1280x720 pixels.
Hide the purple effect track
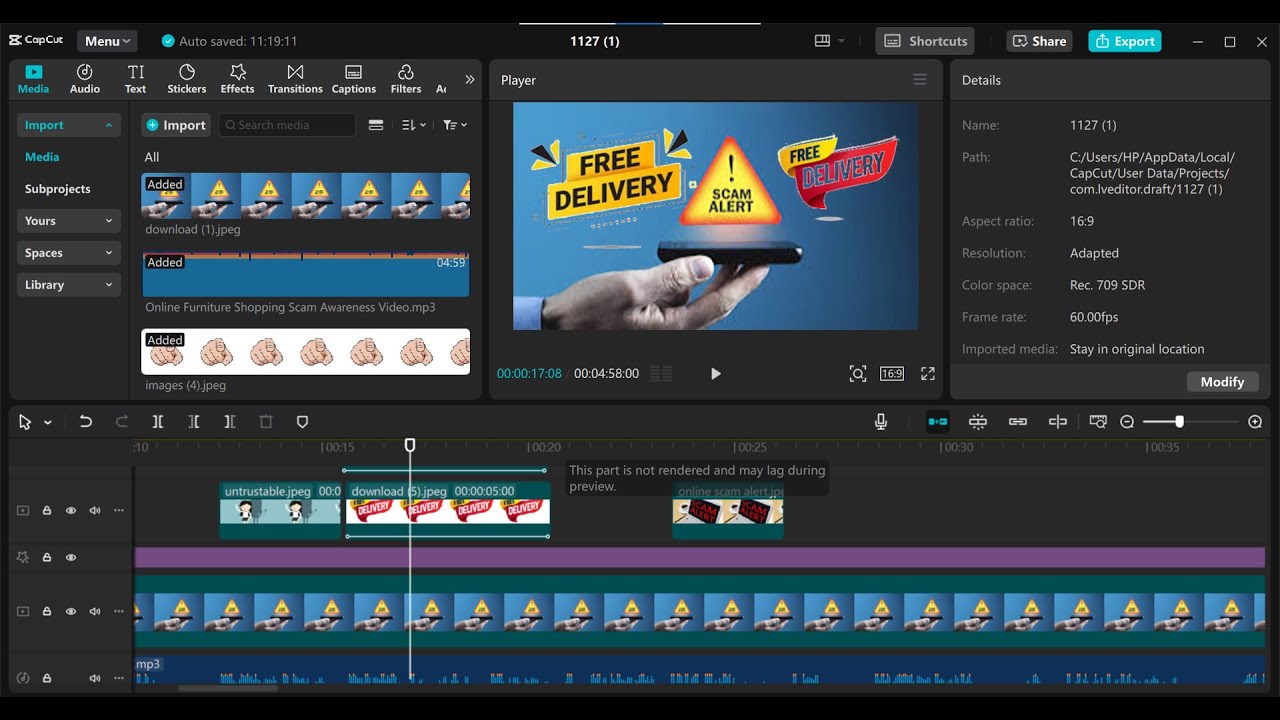(x=71, y=557)
